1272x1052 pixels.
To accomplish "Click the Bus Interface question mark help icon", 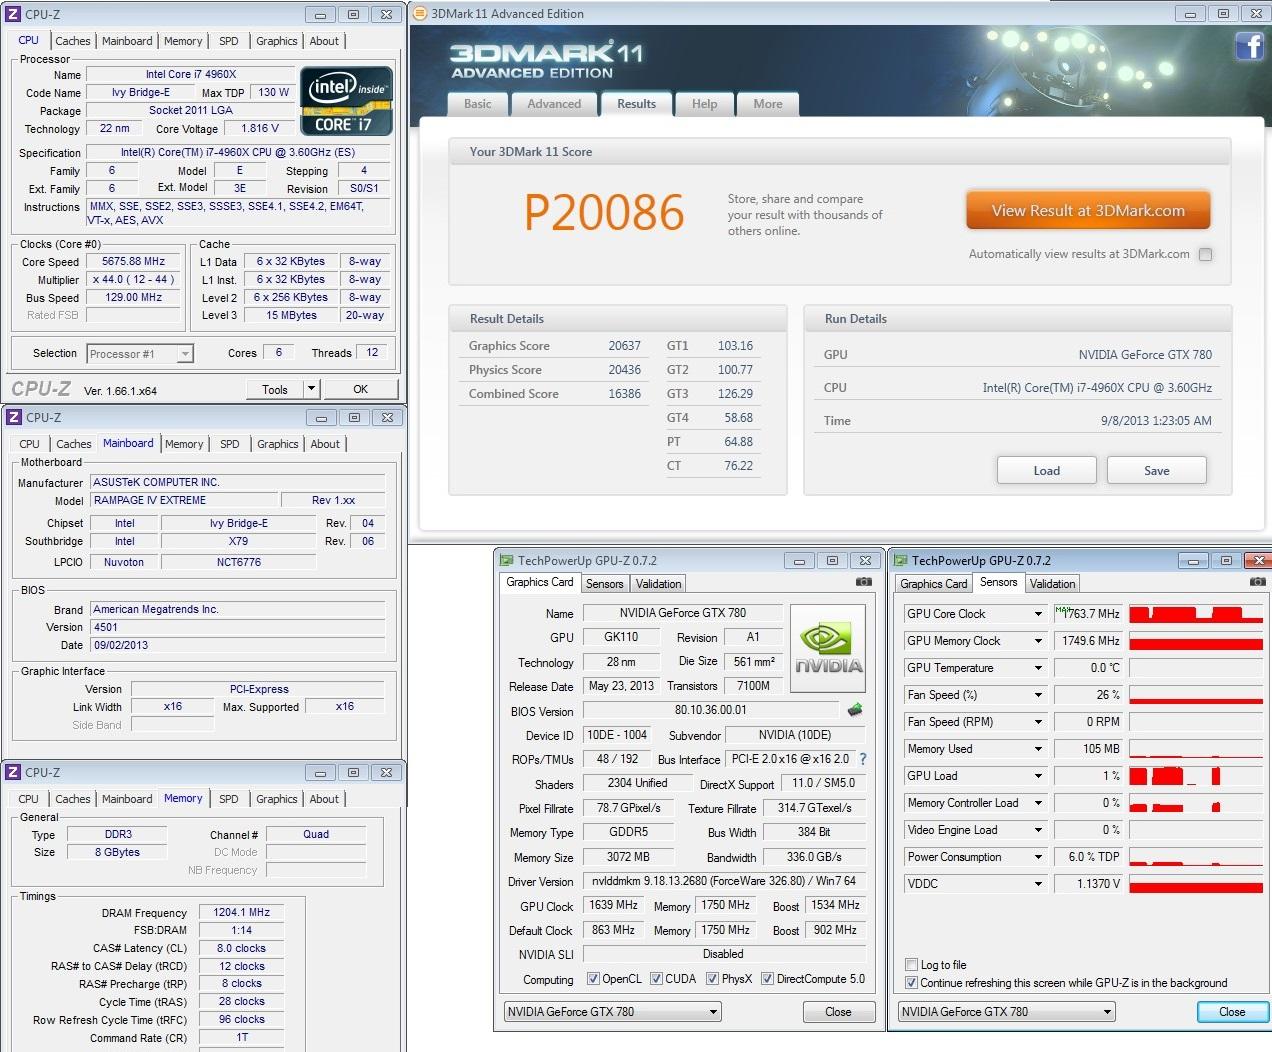I will pyautogui.click(x=863, y=759).
